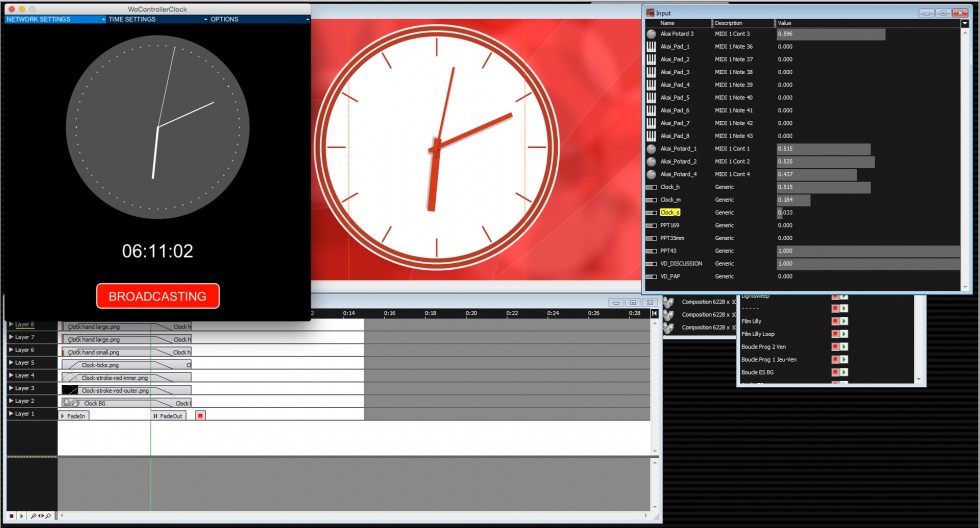
Task: Click the timeline list scroll-down arrow
Action: [x=919, y=379]
